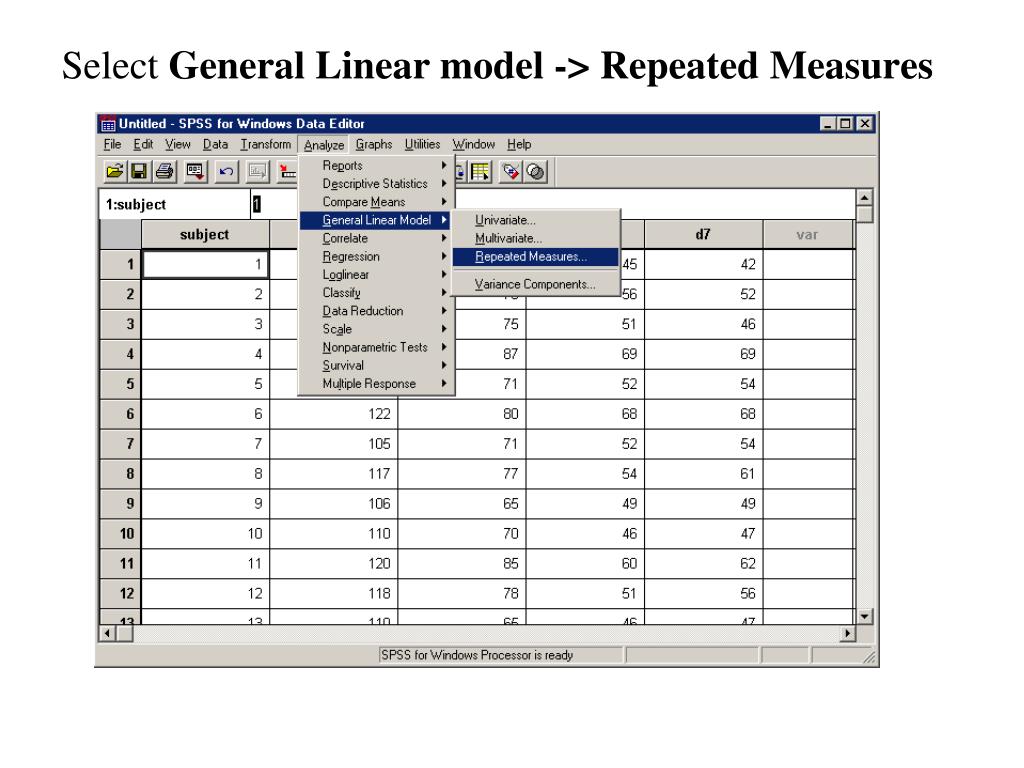This screenshot has width=1024, height=768.
Task: Open the Utilities menu
Action: (x=423, y=144)
